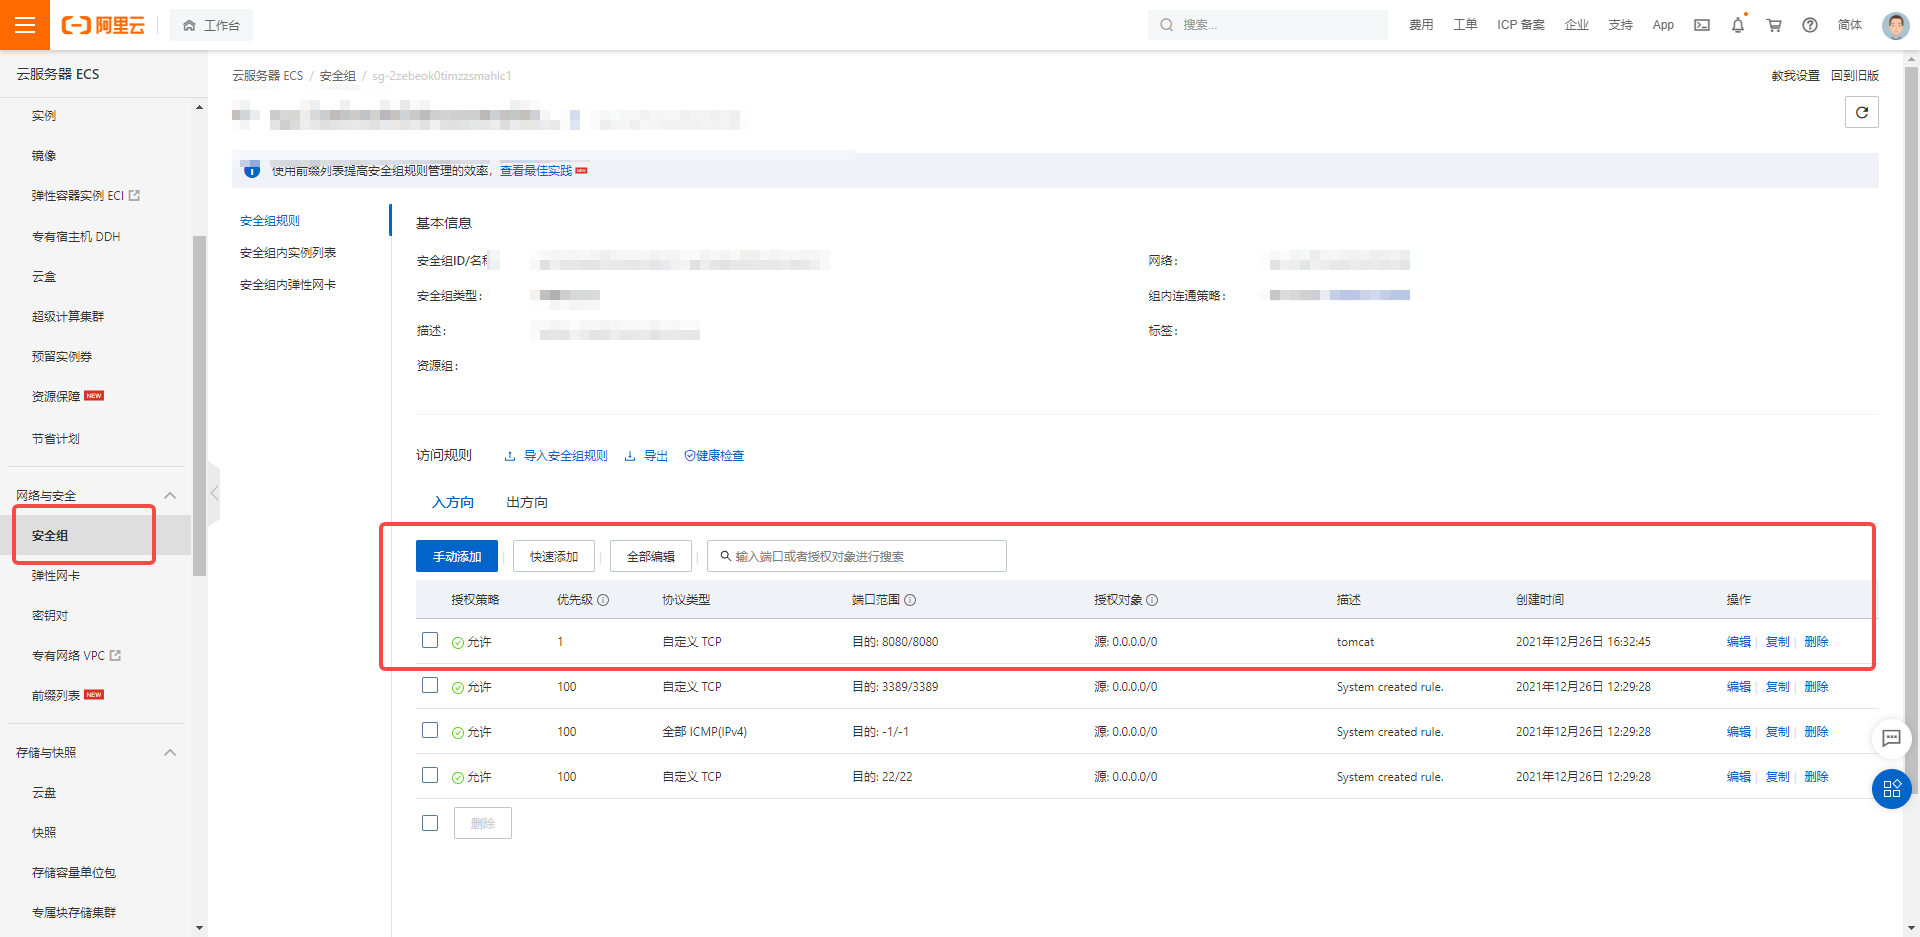
Task: Click the 手动添加 button
Action: pos(456,556)
